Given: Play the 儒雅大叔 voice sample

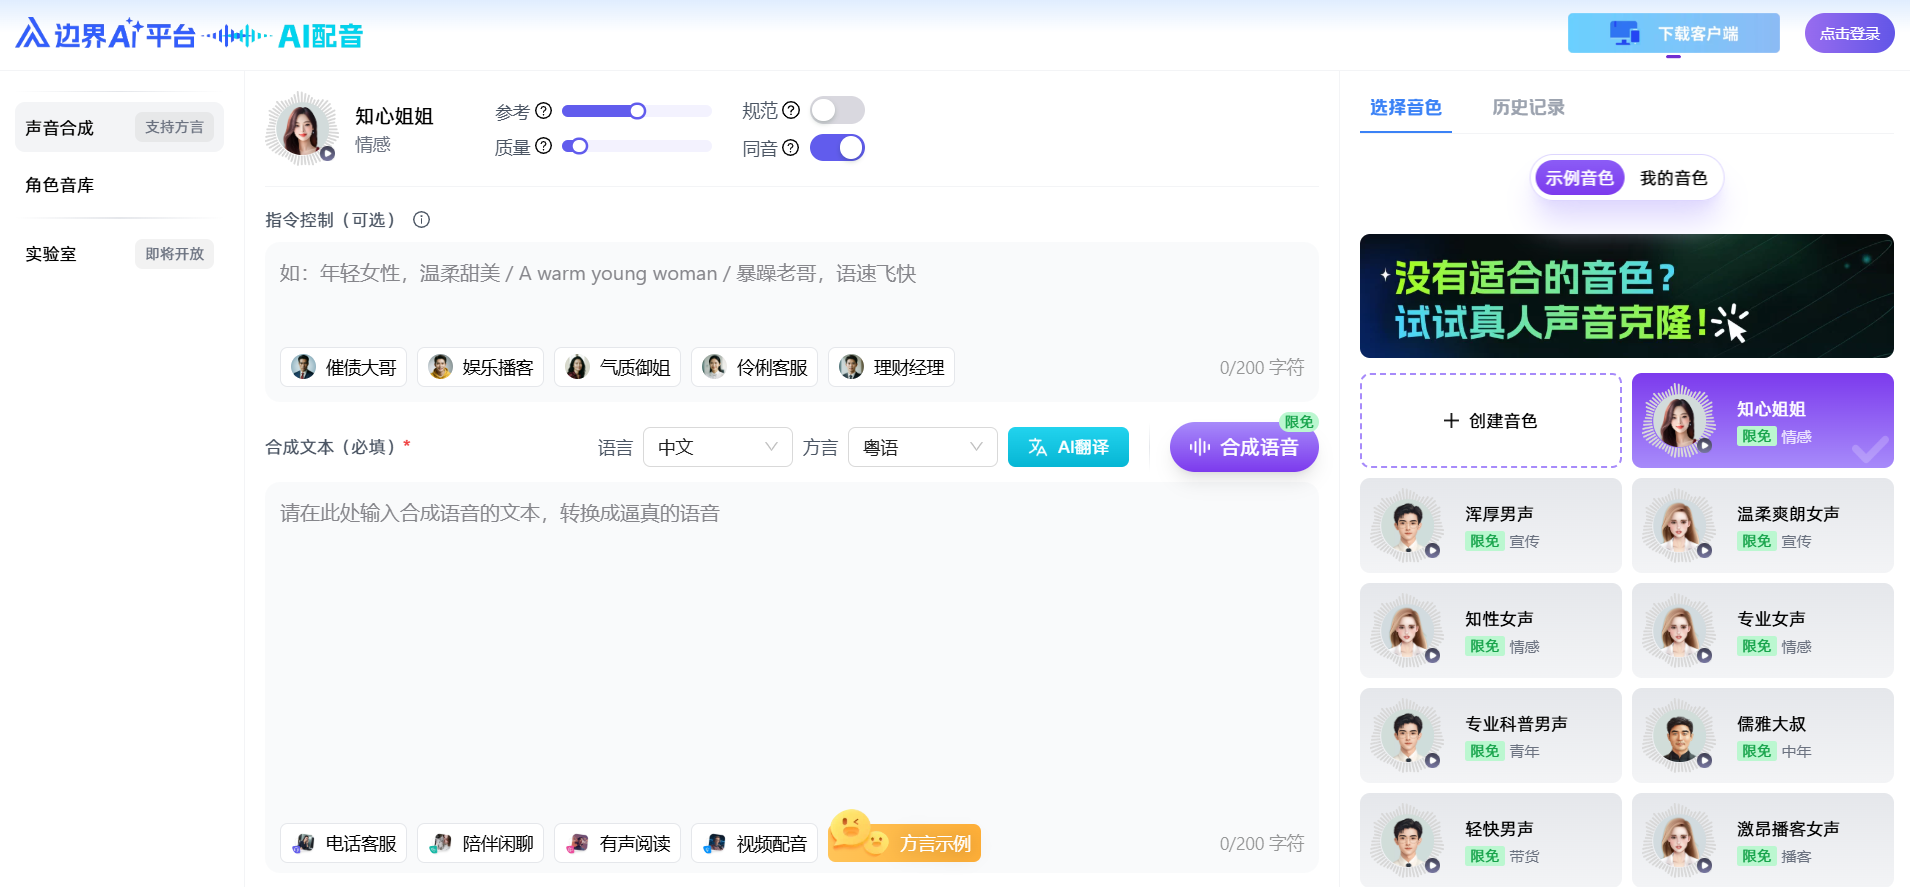Looking at the screenshot, I should (1704, 760).
